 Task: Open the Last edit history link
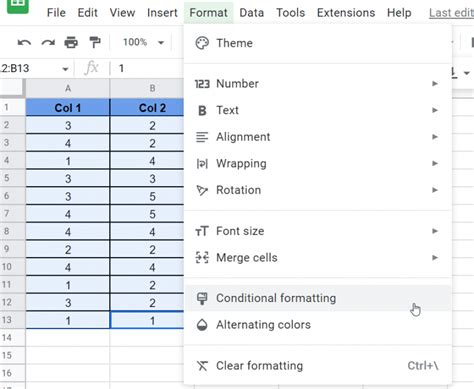[451, 13]
